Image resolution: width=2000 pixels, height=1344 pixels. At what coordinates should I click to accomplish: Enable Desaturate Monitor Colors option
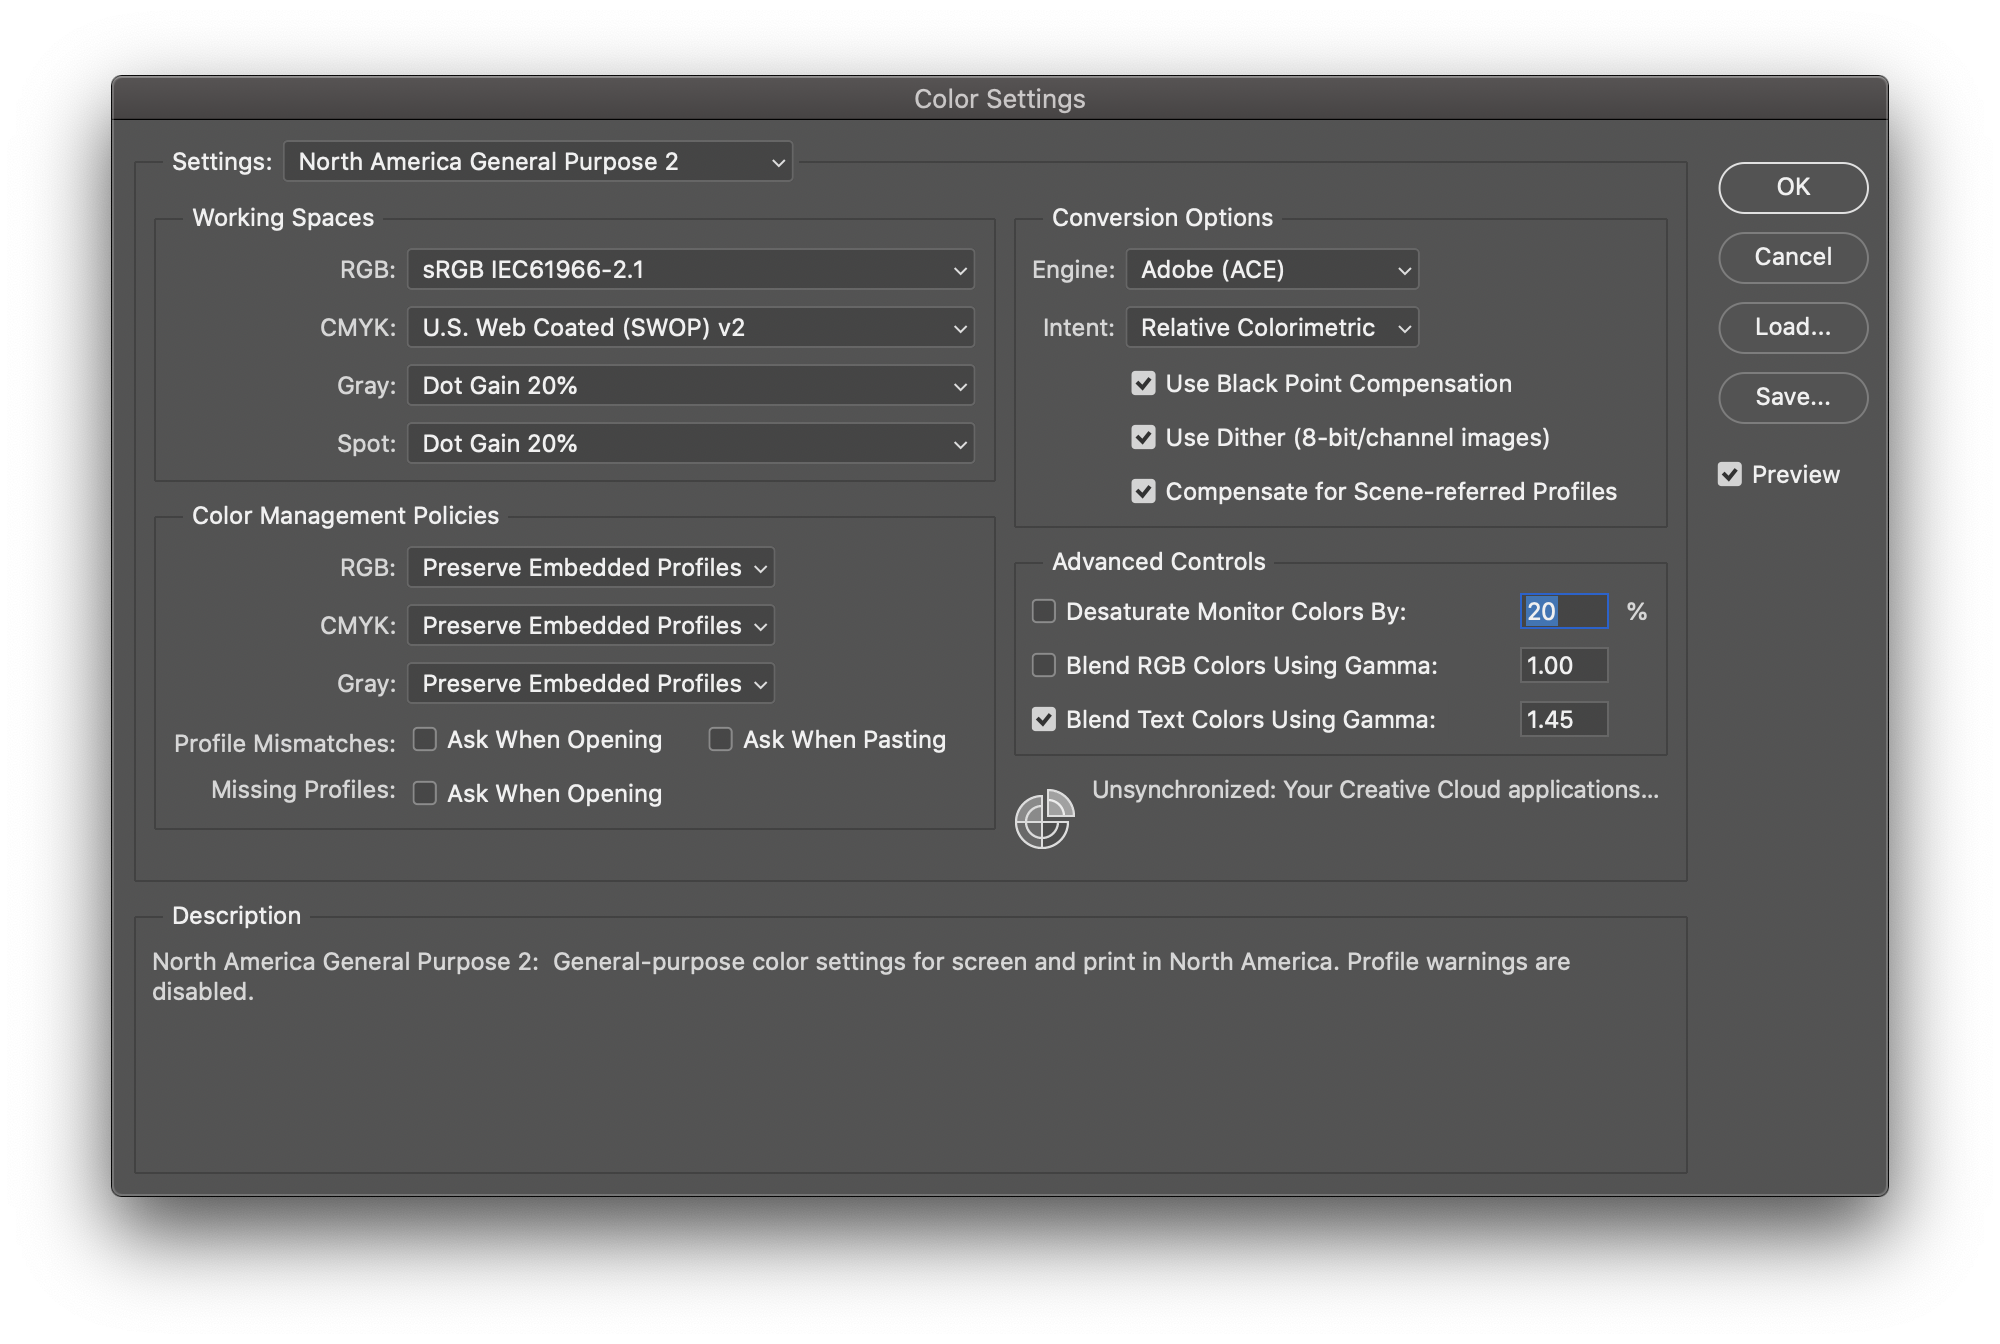(1043, 611)
